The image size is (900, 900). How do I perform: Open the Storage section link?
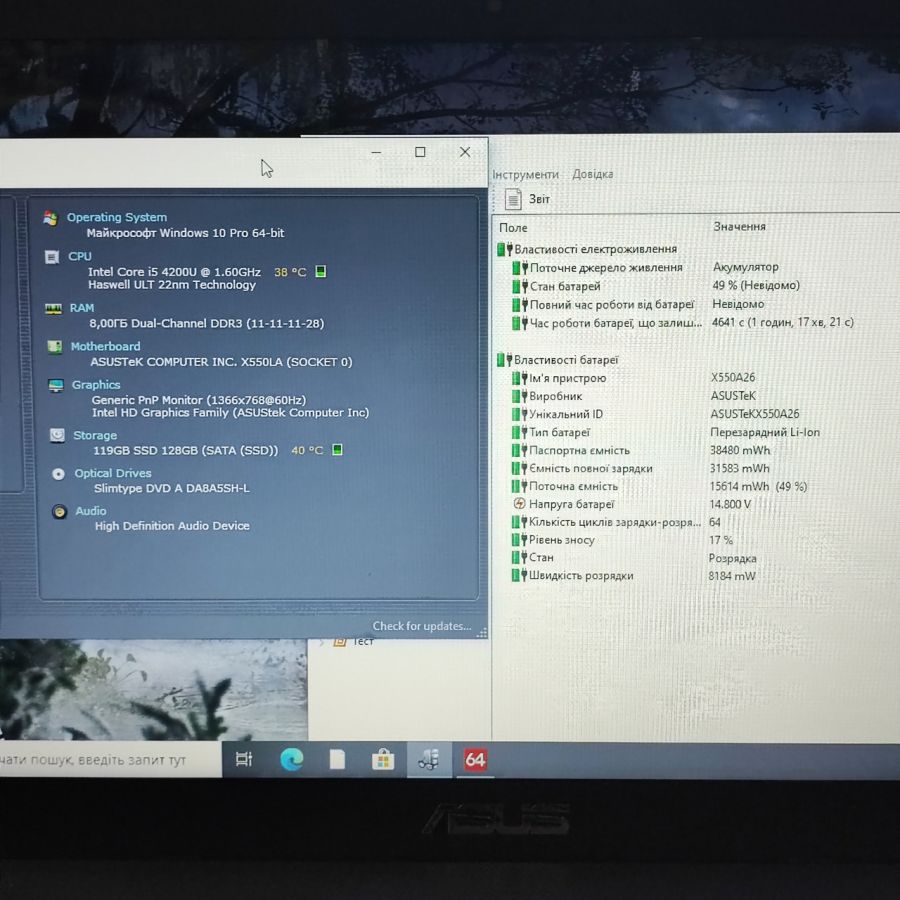click(95, 436)
